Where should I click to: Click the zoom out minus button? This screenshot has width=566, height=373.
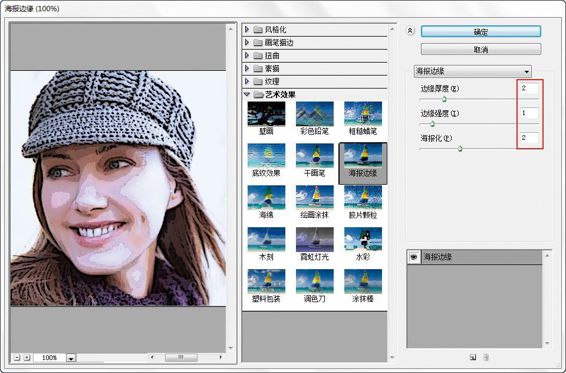tap(17, 357)
